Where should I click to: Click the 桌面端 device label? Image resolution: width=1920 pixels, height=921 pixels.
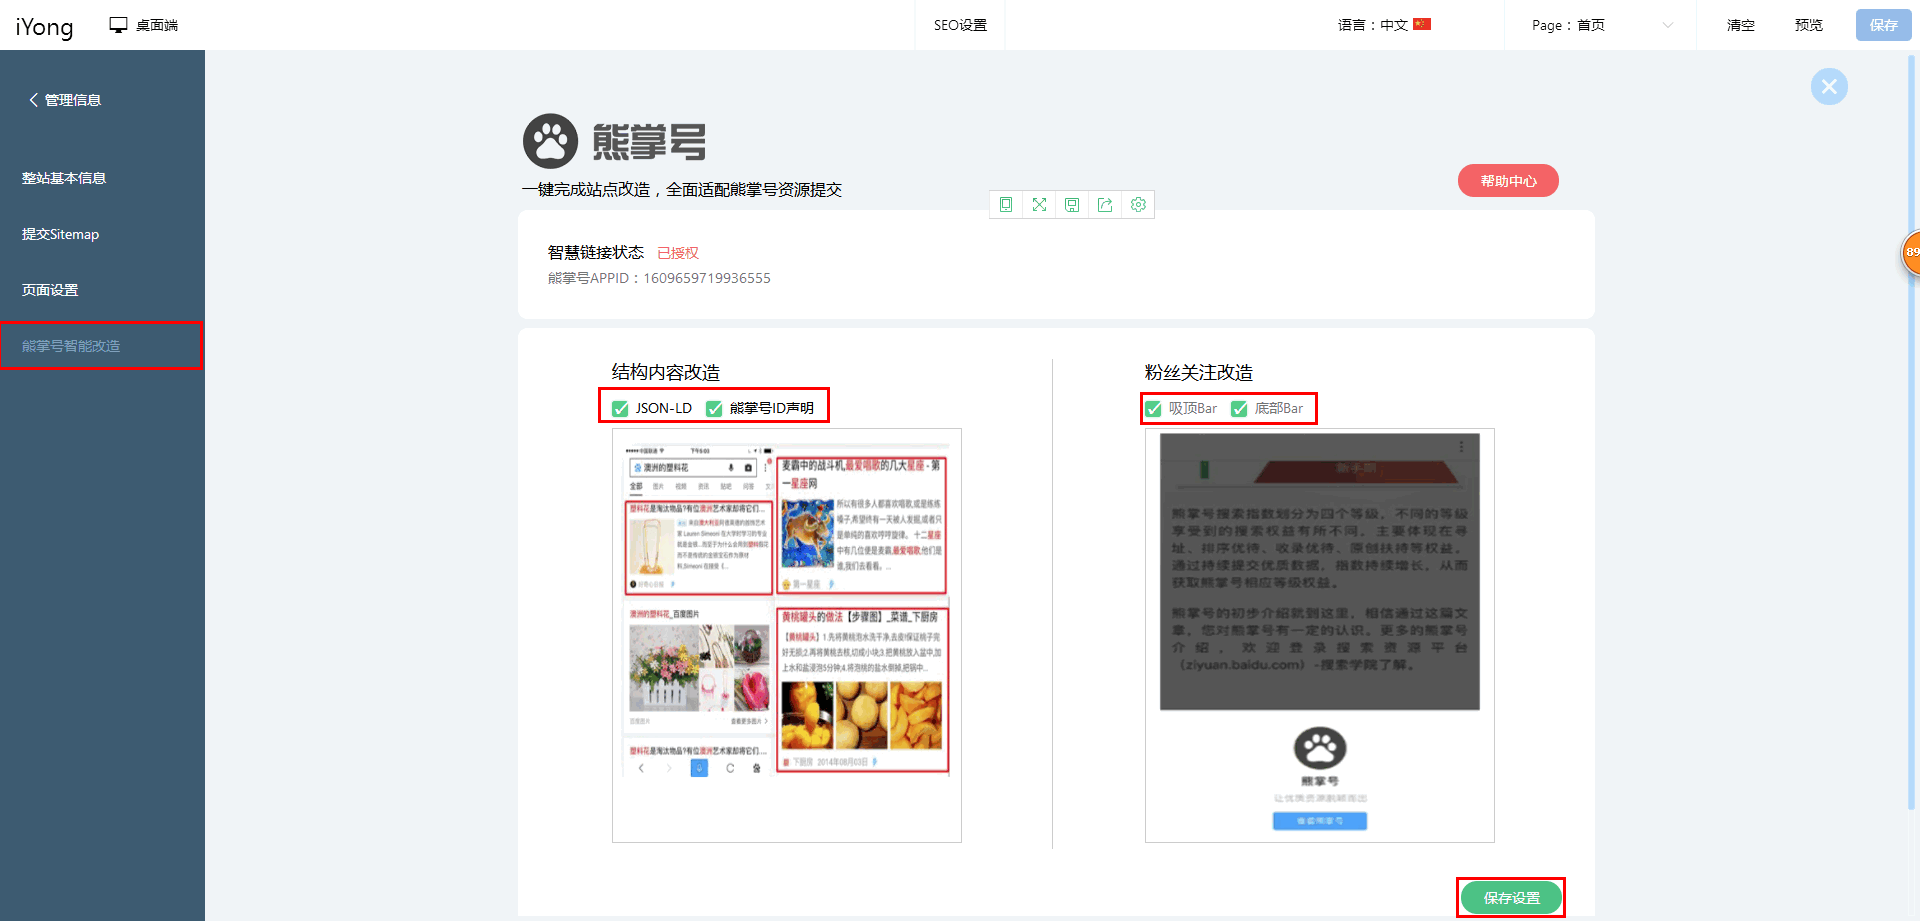tap(157, 25)
